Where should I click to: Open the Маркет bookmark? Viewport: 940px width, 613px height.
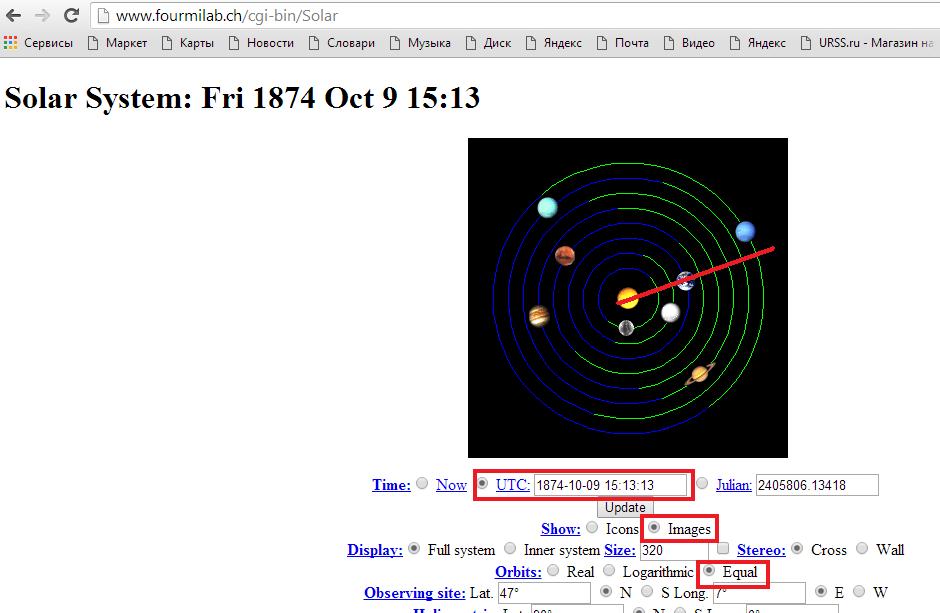[x=117, y=43]
